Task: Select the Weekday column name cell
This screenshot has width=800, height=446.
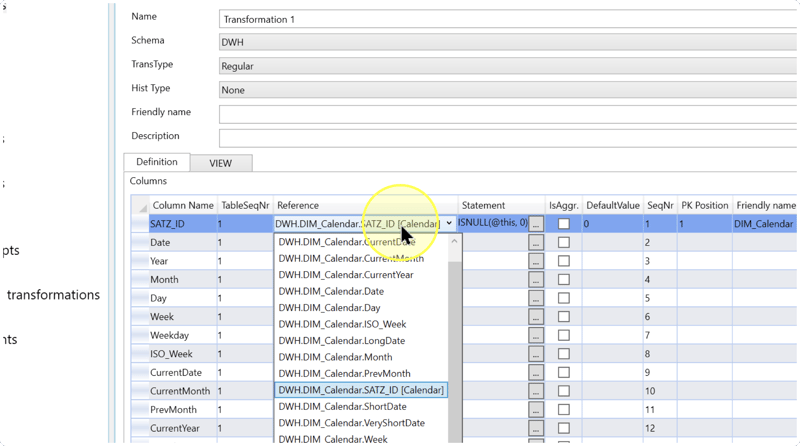Action: point(183,335)
